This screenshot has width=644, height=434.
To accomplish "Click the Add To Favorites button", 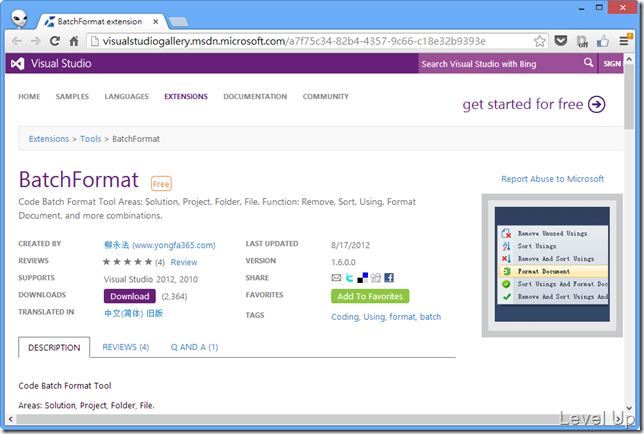I will pyautogui.click(x=370, y=296).
